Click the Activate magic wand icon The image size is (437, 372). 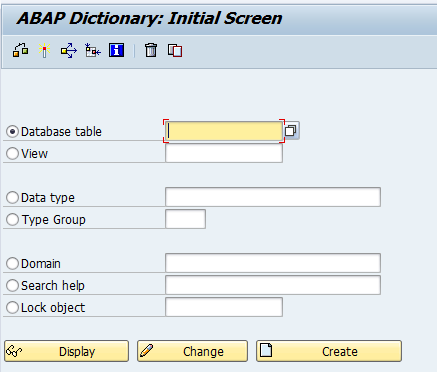(x=44, y=50)
